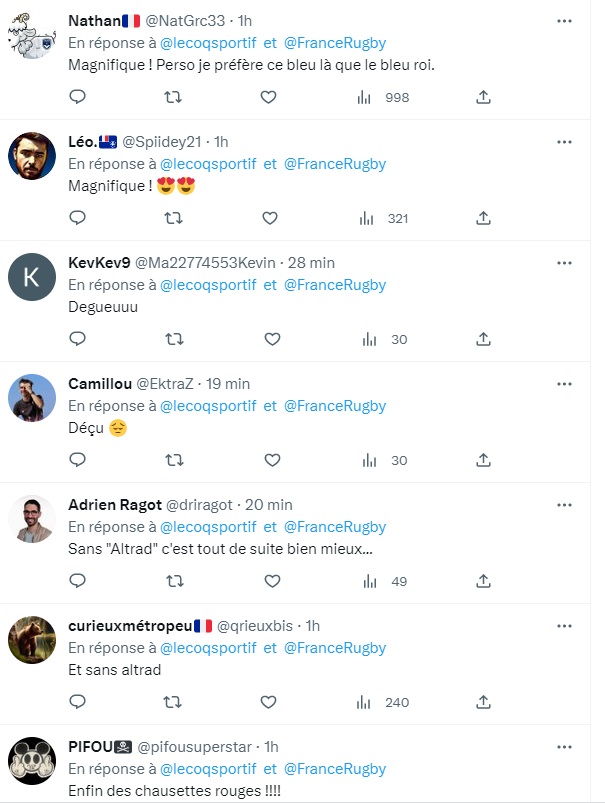The height and width of the screenshot is (803, 605).
Task: Like Nathan's tweet with heart icon
Action: [268, 97]
